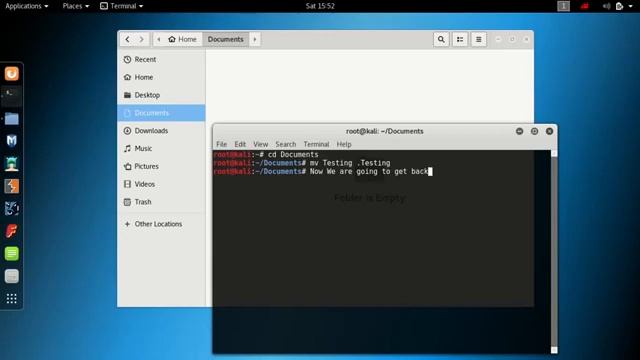Select Documents in the path bar
This screenshot has height=360, width=640.
(x=226, y=39)
